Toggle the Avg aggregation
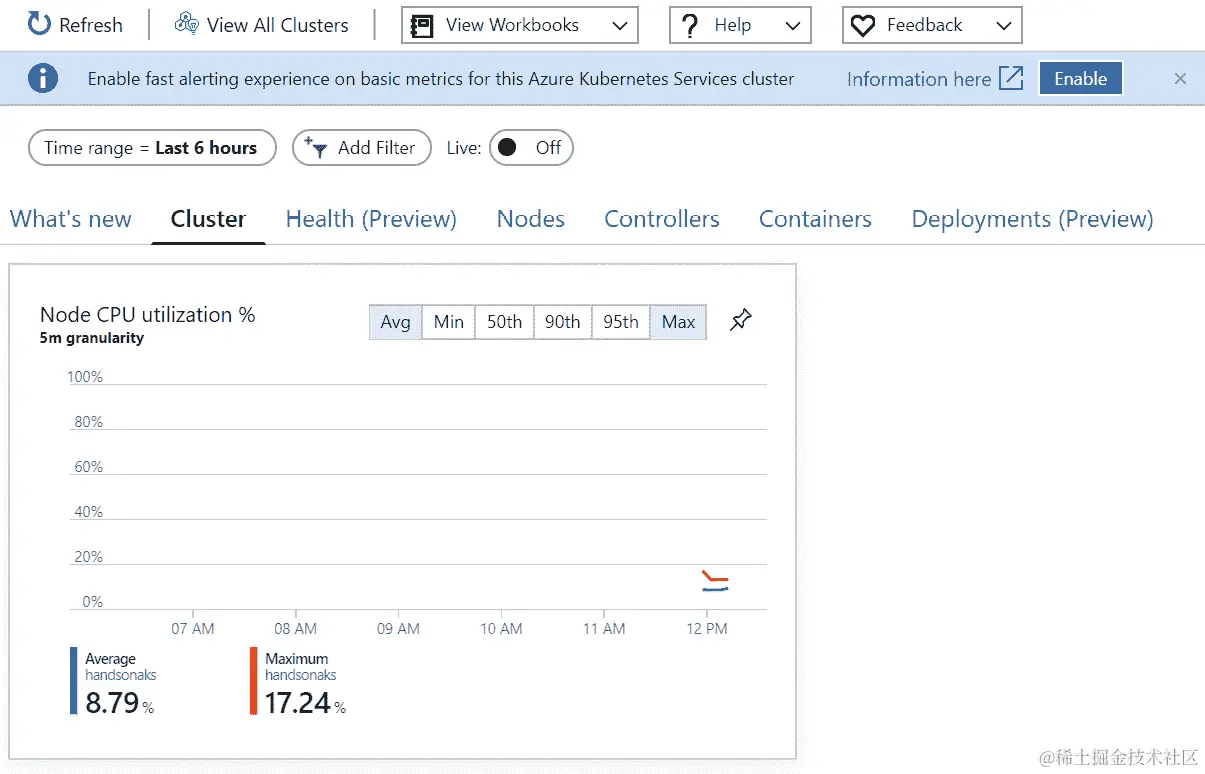Viewport: 1205px width, 774px height. tap(395, 322)
